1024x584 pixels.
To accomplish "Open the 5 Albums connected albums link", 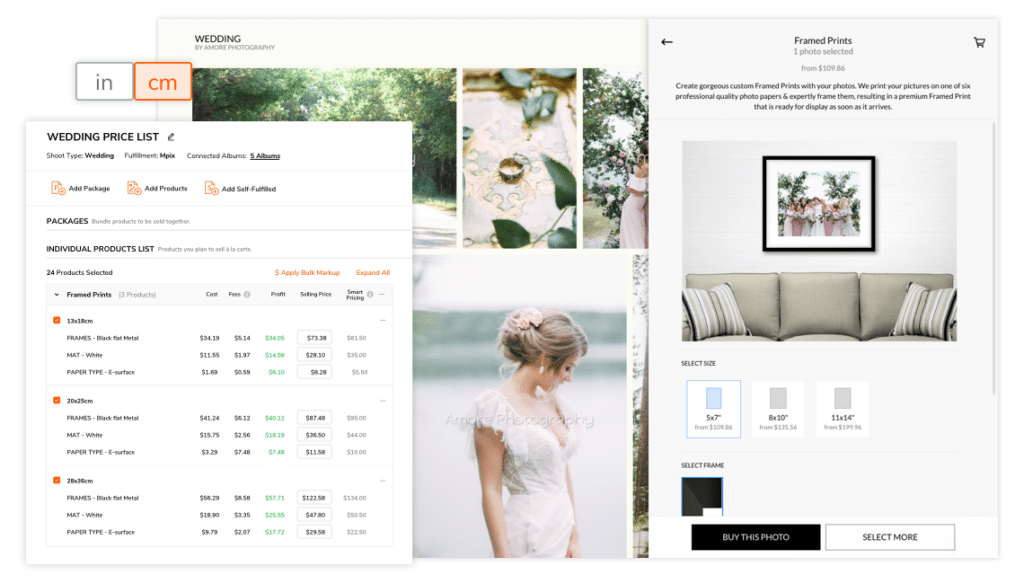I will pyautogui.click(x=265, y=156).
